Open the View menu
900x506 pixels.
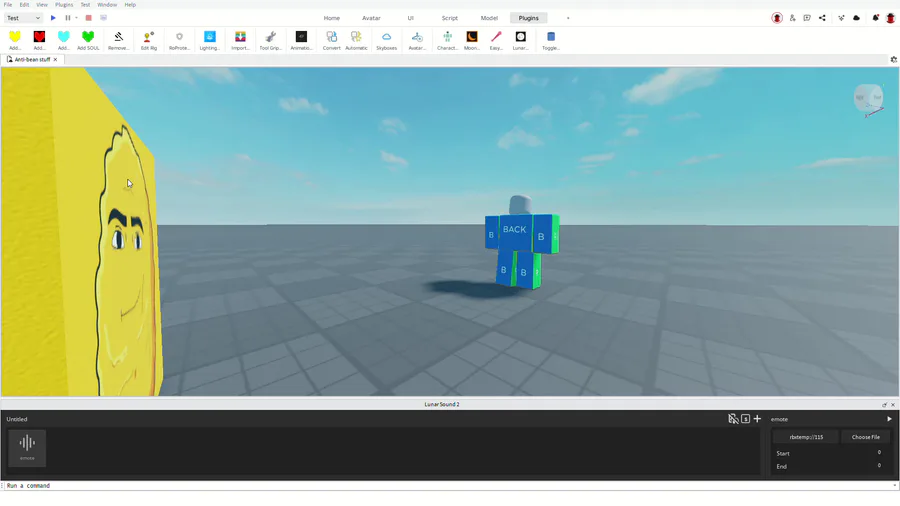tap(42, 5)
